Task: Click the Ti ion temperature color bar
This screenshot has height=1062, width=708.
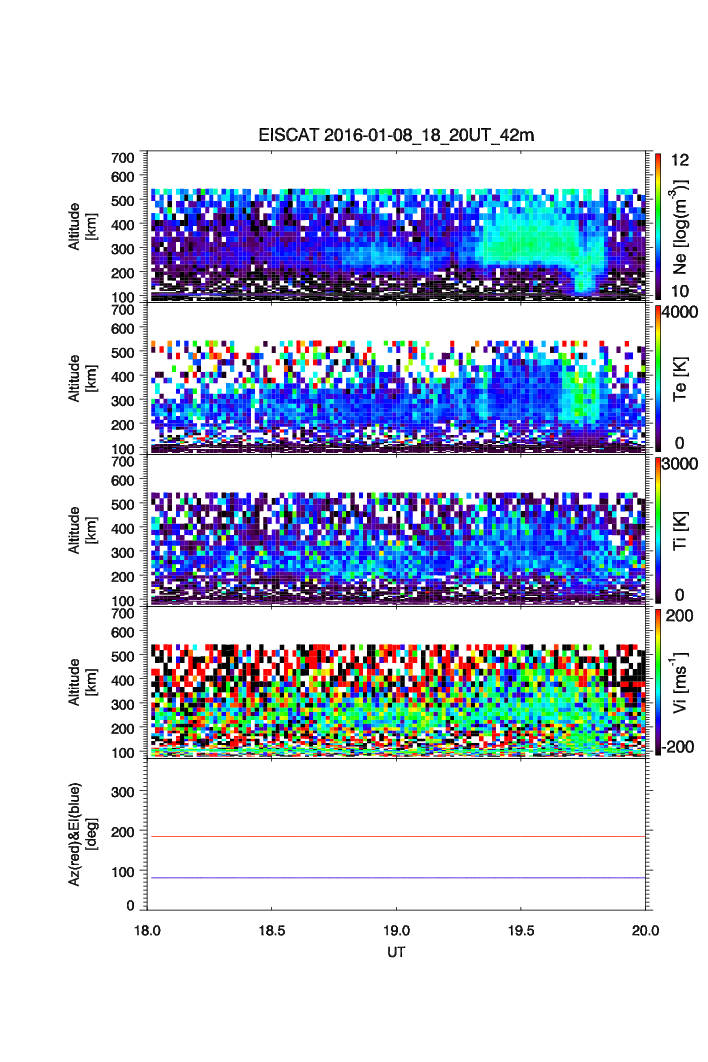Action: coord(657,529)
